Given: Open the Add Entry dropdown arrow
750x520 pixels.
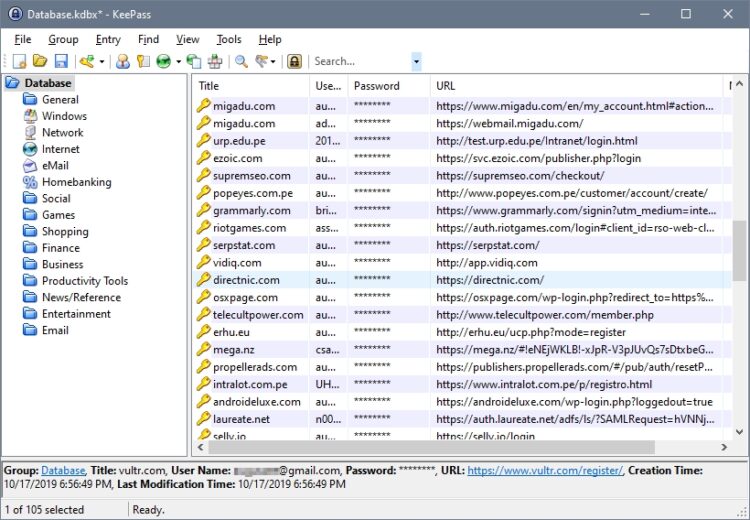Looking at the screenshot, I should point(101,61).
